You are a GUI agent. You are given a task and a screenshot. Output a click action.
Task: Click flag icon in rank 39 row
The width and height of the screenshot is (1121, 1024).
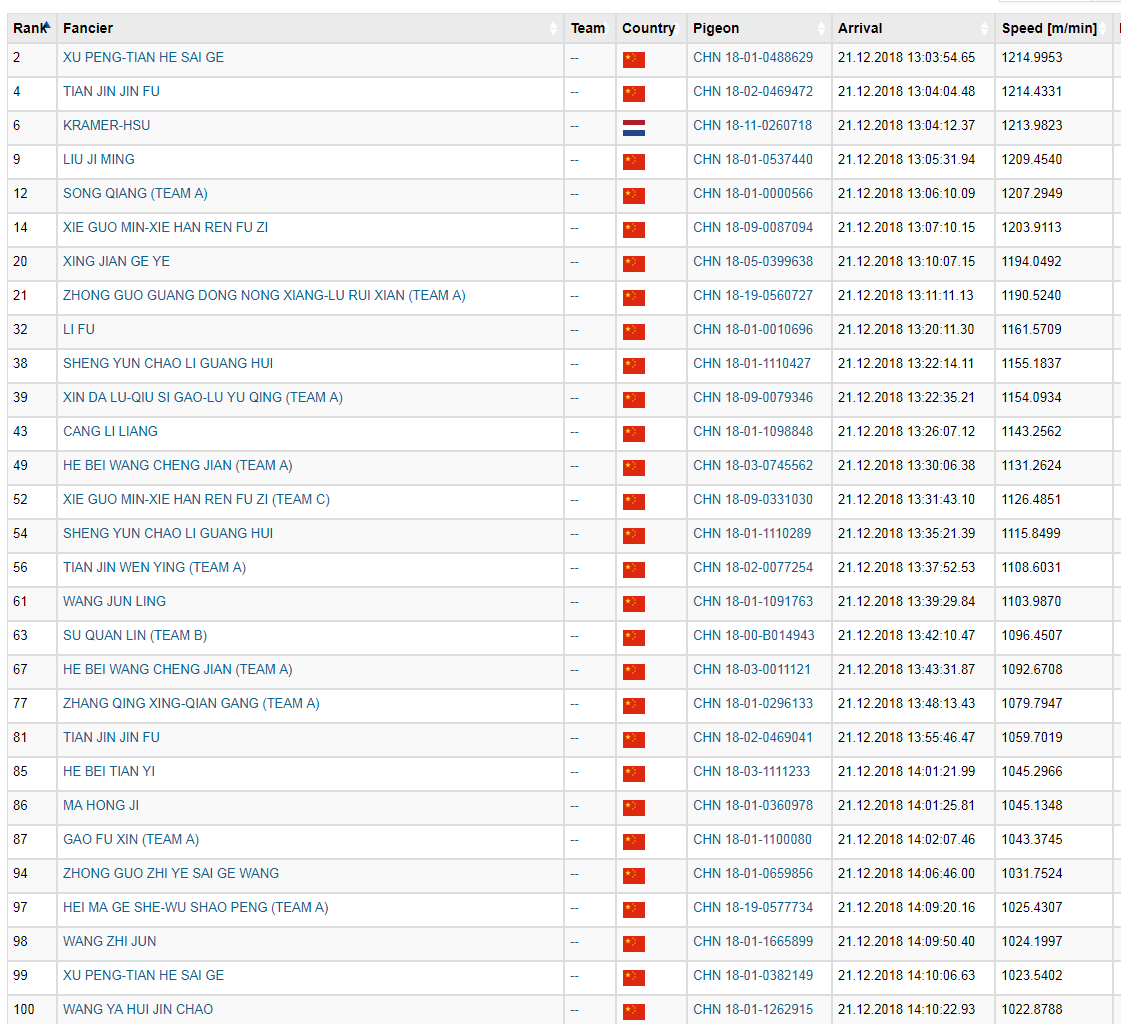[x=633, y=400]
